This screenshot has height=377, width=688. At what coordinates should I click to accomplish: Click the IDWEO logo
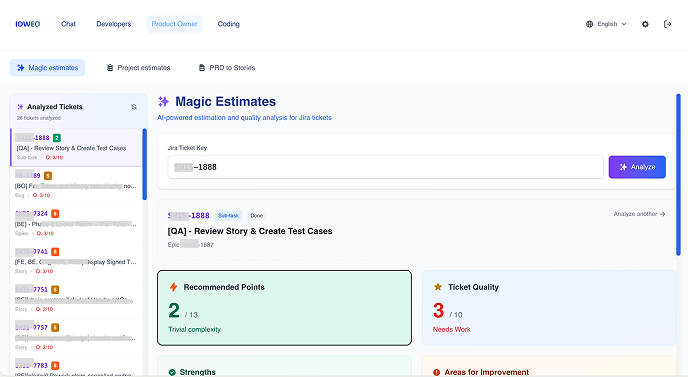coord(28,24)
